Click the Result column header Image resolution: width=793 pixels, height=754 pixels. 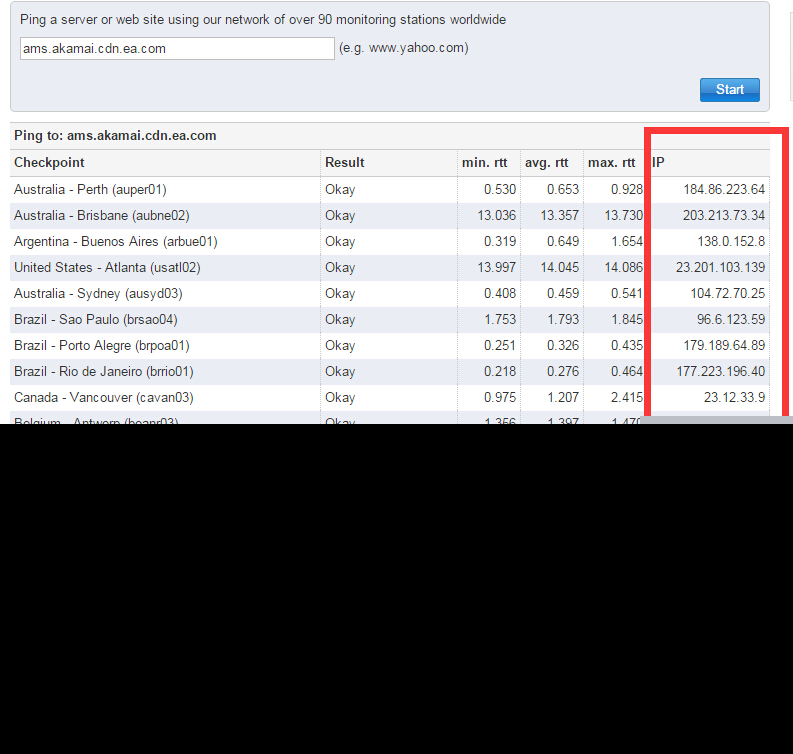coord(344,163)
